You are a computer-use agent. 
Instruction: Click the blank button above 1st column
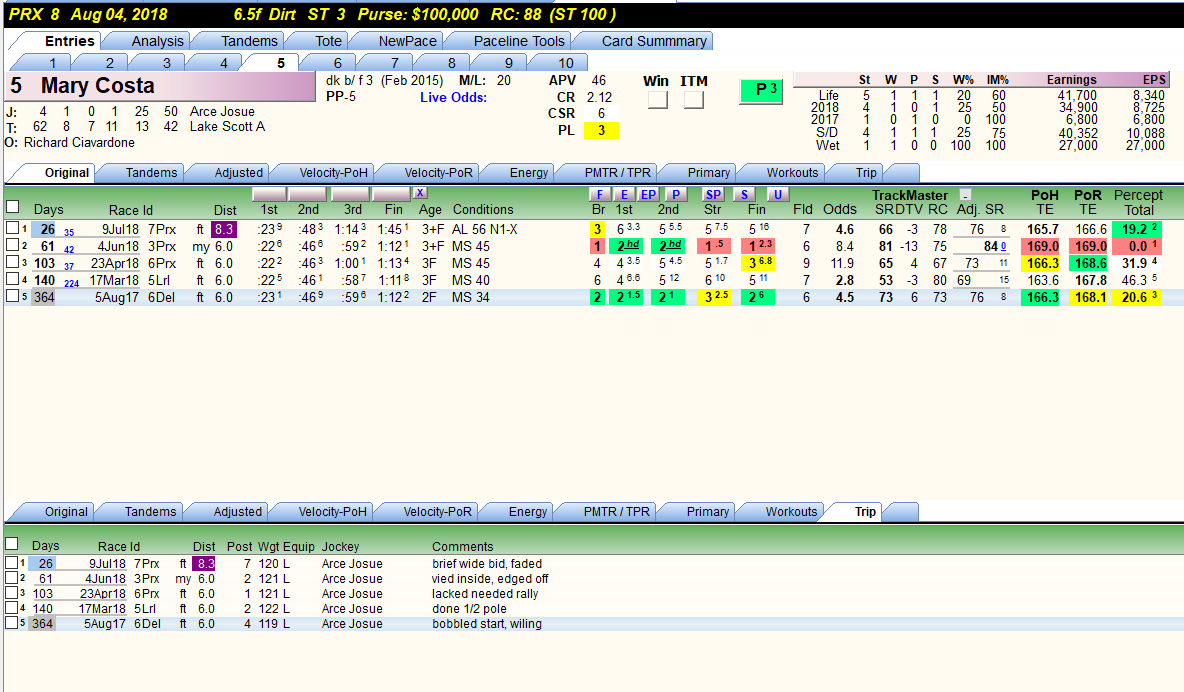[269, 193]
